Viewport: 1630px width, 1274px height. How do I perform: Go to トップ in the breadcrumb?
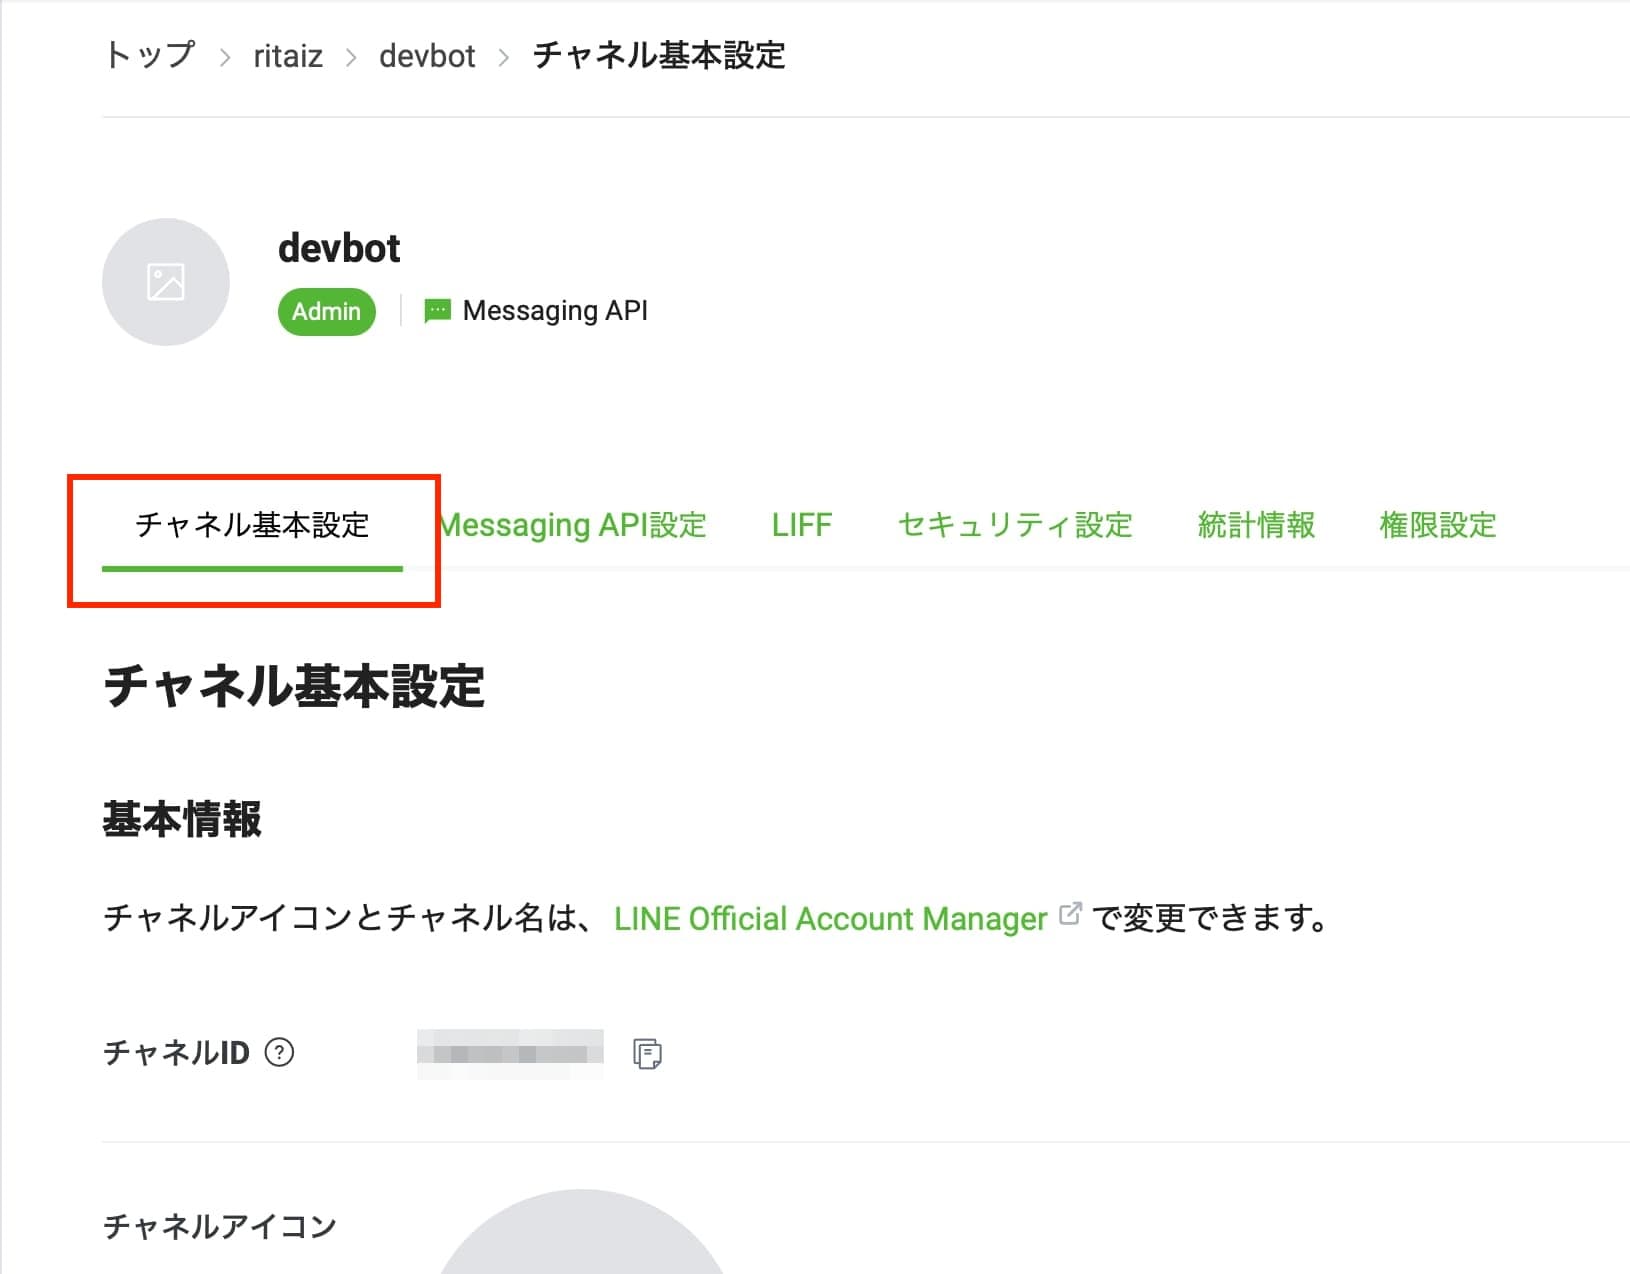click(x=150, y=55)
